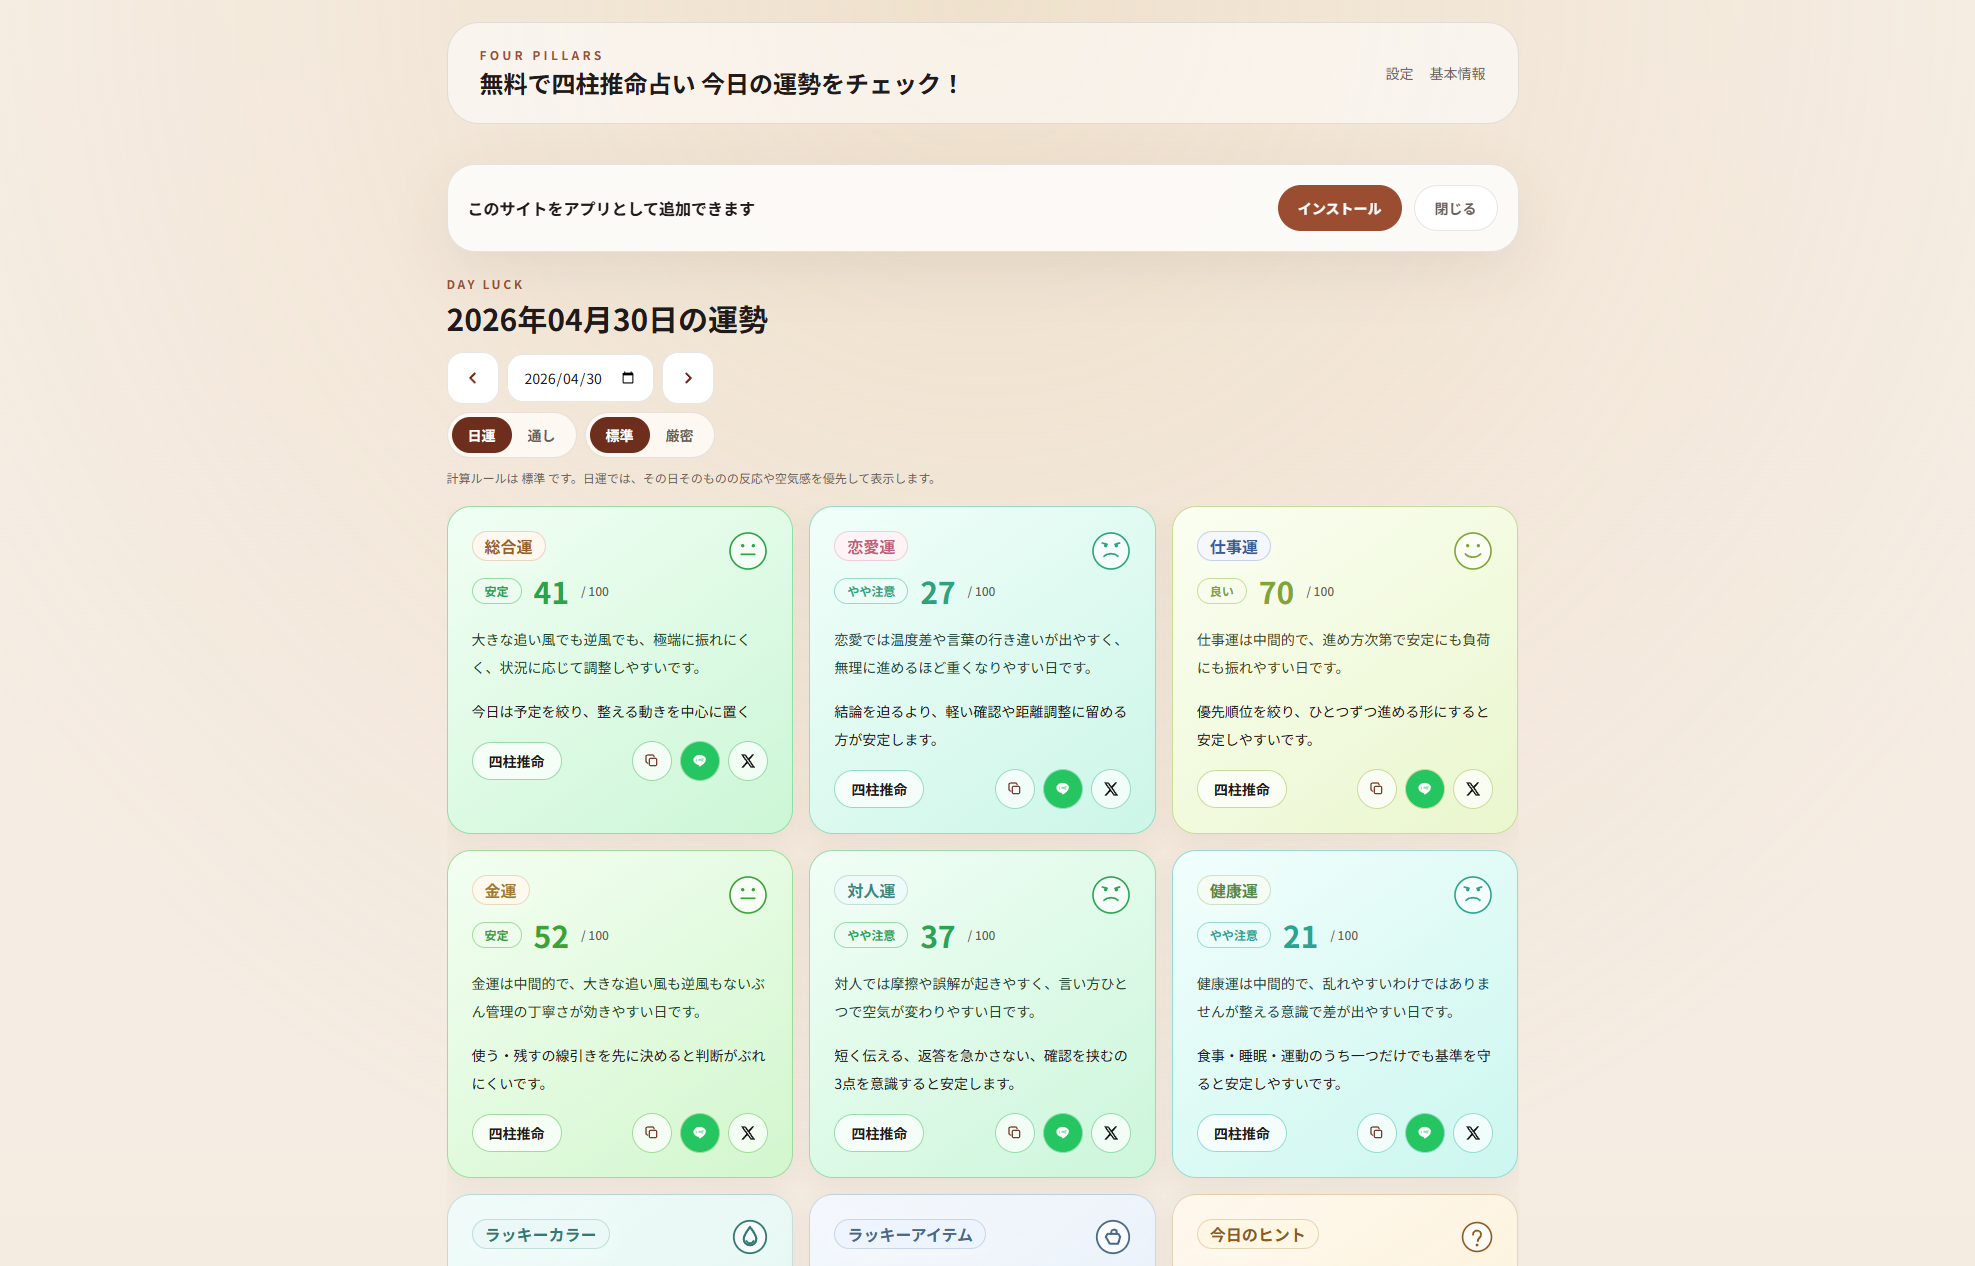Click the water drop icon on ラッキーカラー card

pos(751,1236)
